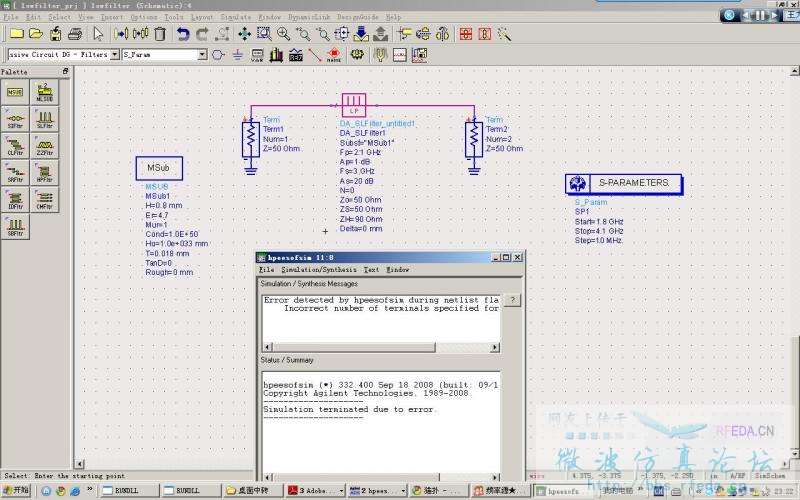Click the "Fp=2.1 GHz" parameter text
Image resolution: width=800 pixels, height=500 pixels.
pos(360,152)
